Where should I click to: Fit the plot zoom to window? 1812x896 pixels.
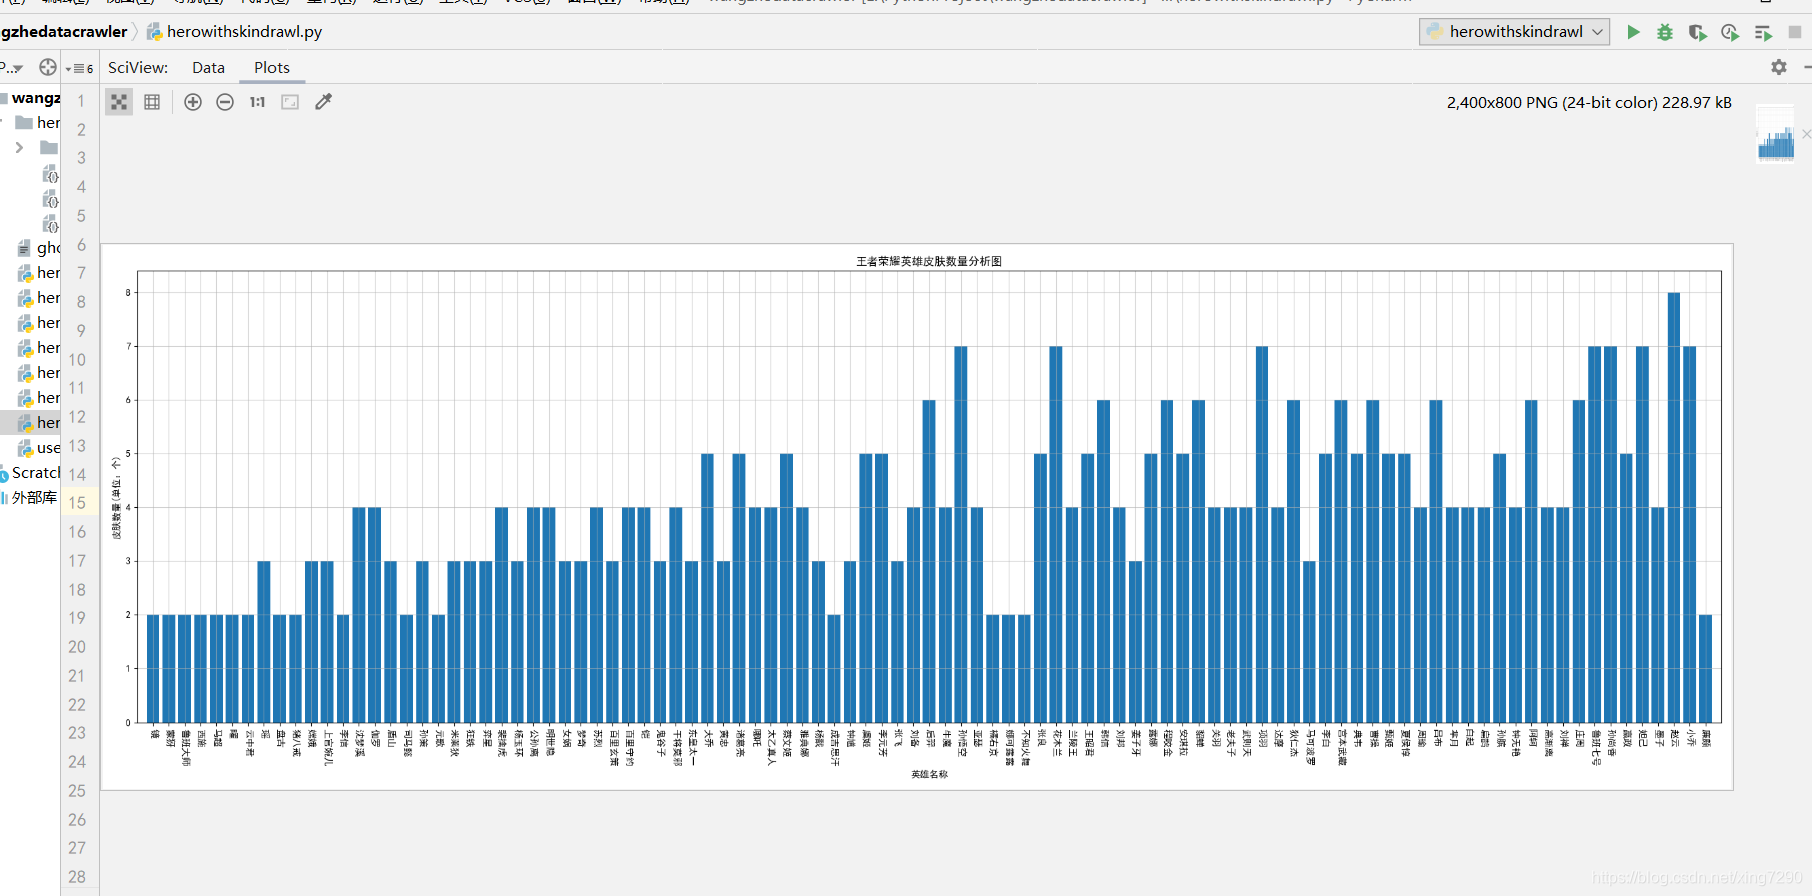click(290, 102)
